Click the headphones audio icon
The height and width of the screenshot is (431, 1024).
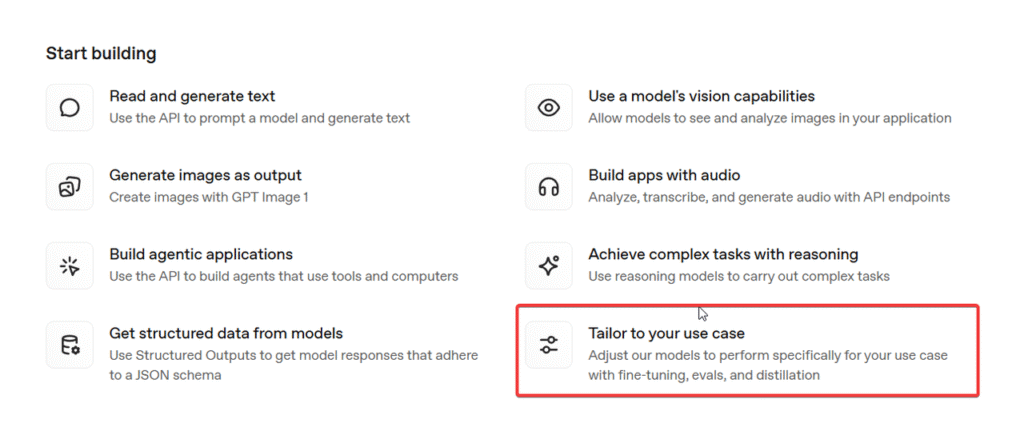pos(549,187)
